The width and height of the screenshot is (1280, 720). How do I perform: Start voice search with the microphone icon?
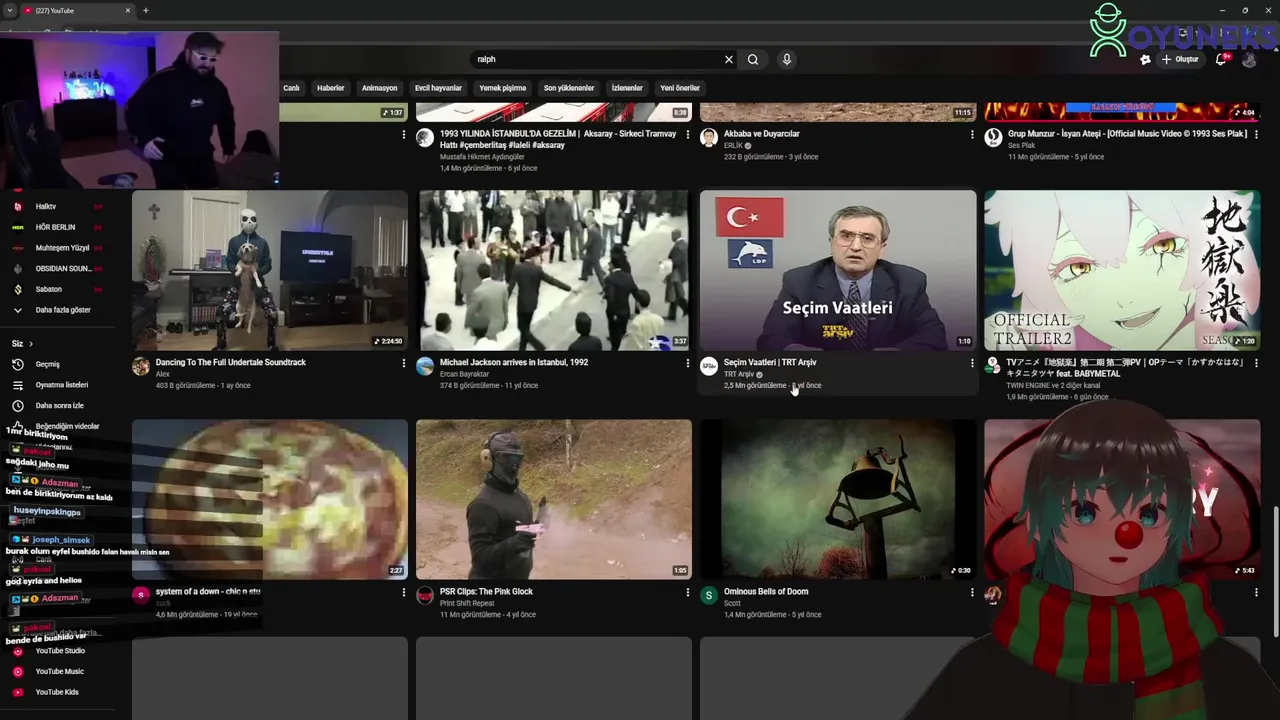[787, 59]
